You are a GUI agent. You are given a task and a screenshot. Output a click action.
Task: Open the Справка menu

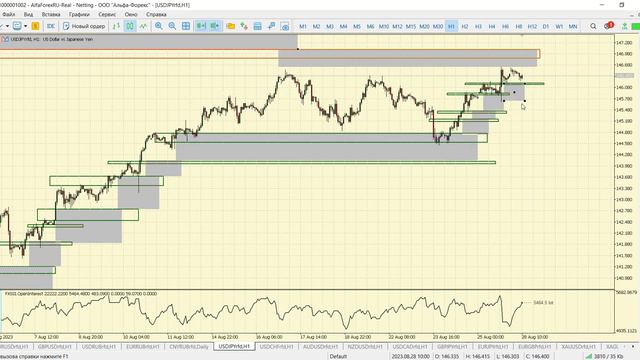coord(156,14)
